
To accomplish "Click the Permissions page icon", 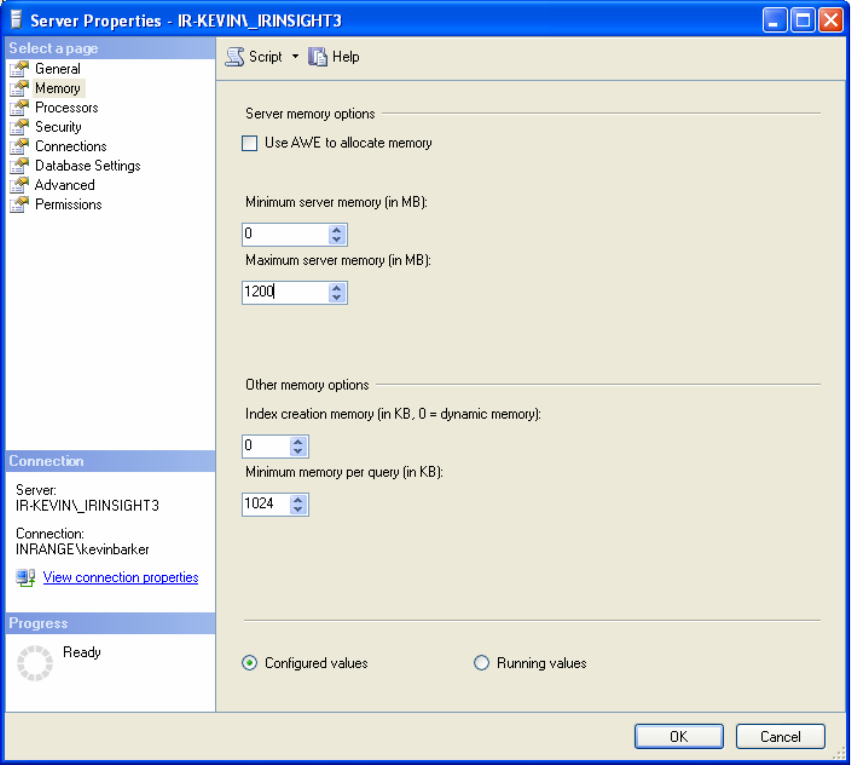I will point(19,205).
